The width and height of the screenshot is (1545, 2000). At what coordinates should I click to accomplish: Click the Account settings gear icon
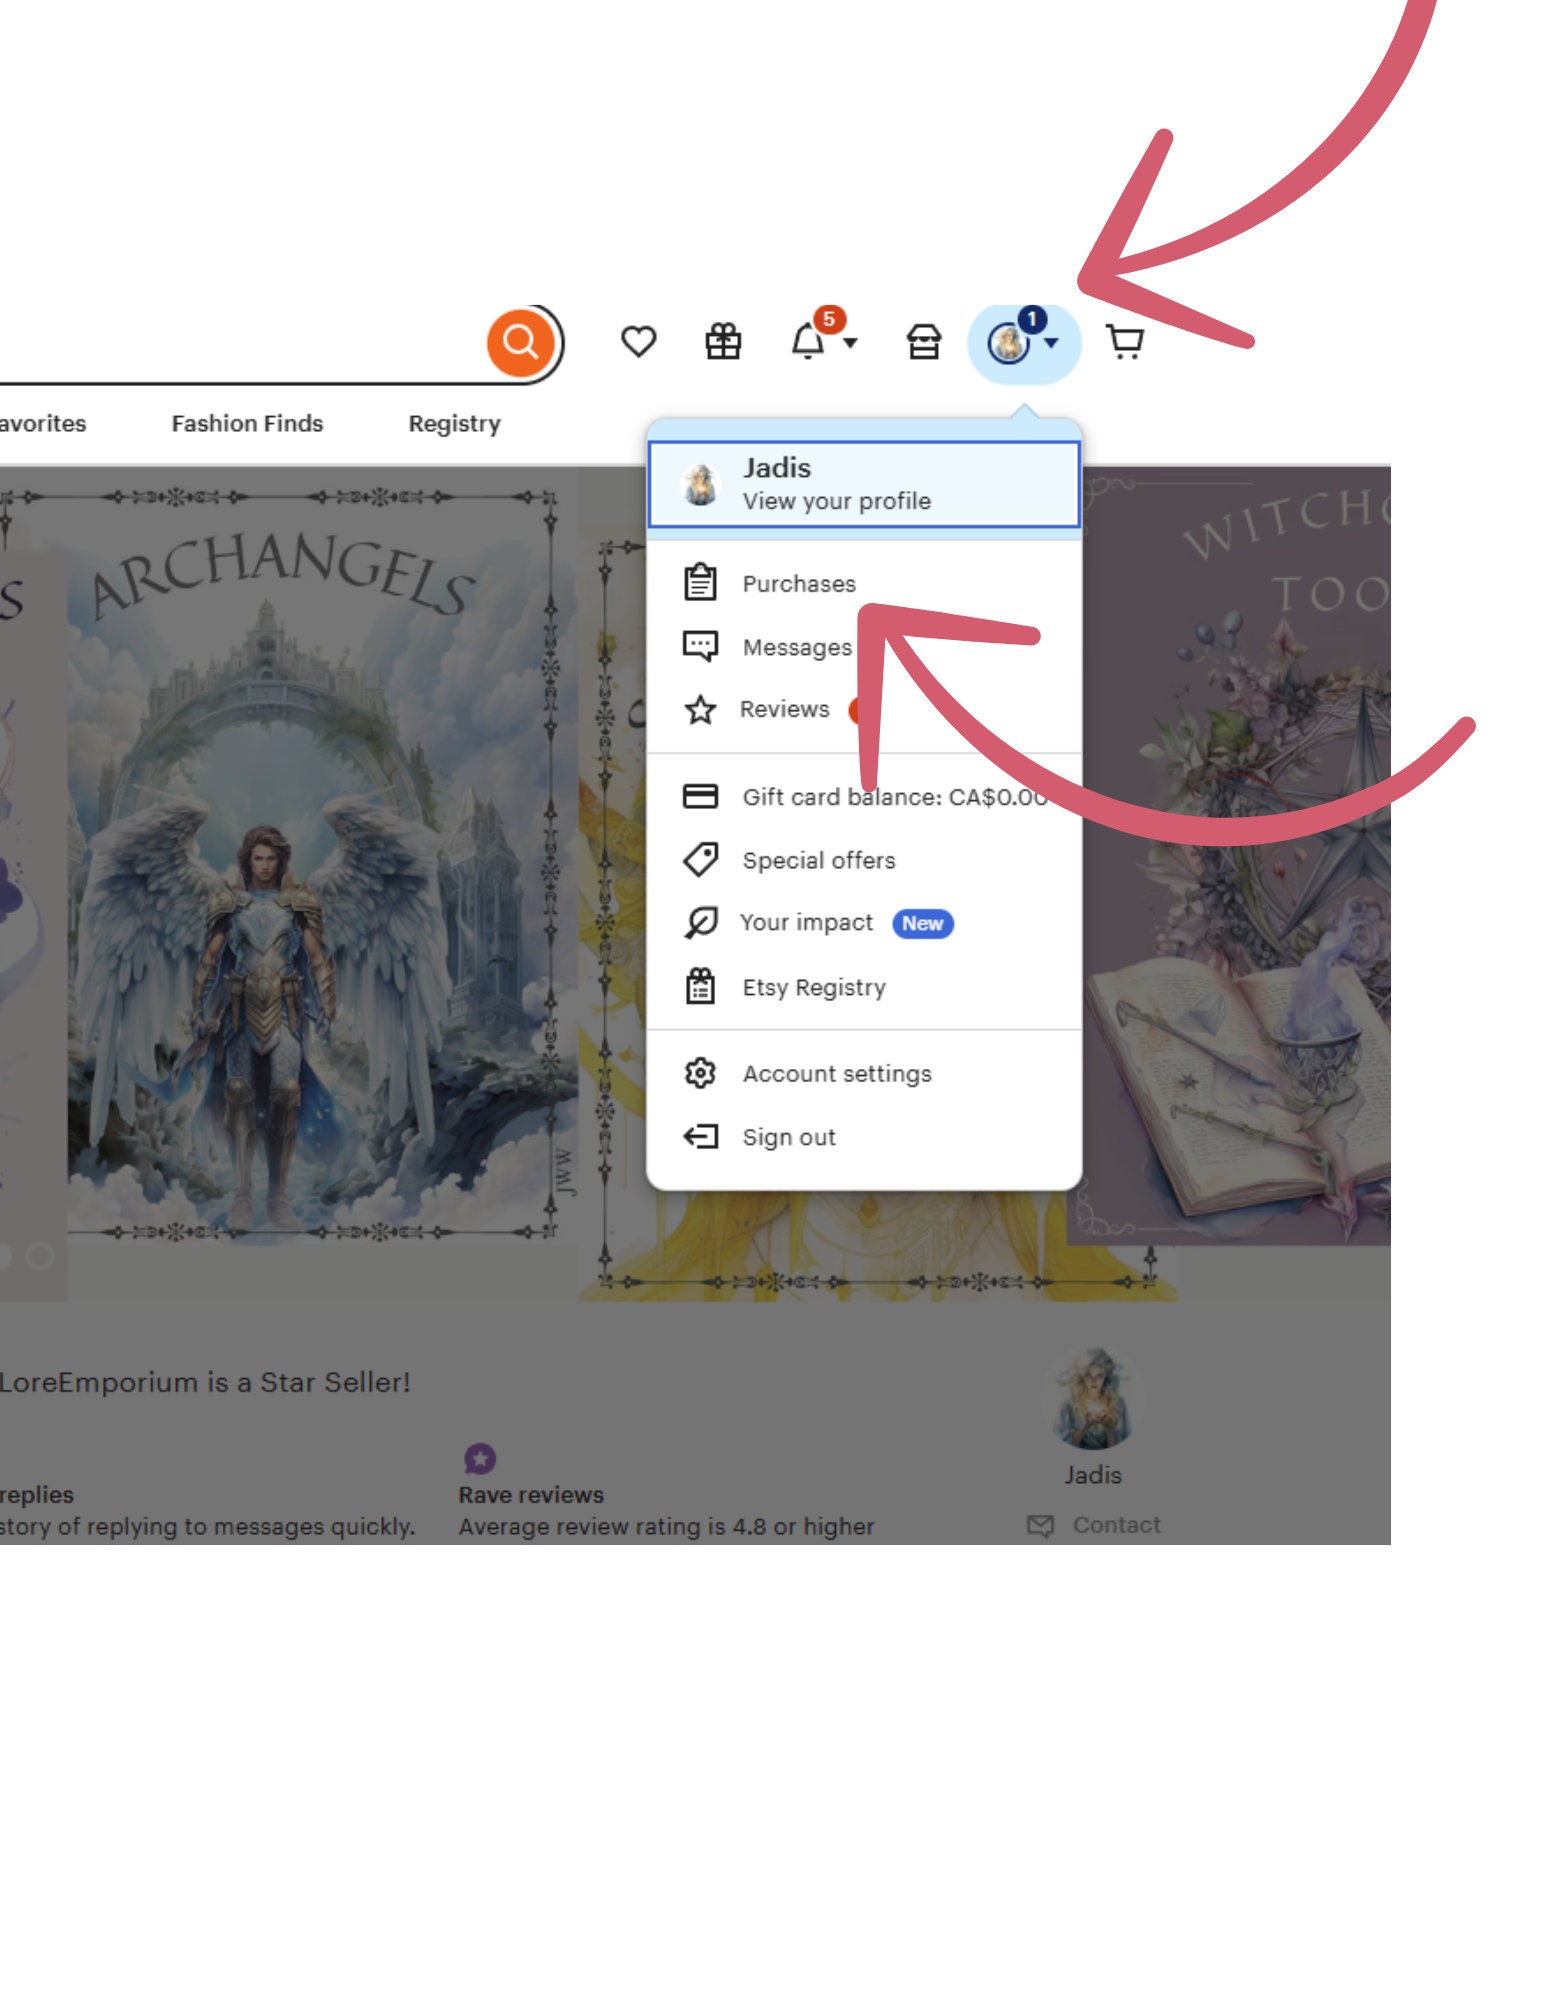tap(700, 1073)
